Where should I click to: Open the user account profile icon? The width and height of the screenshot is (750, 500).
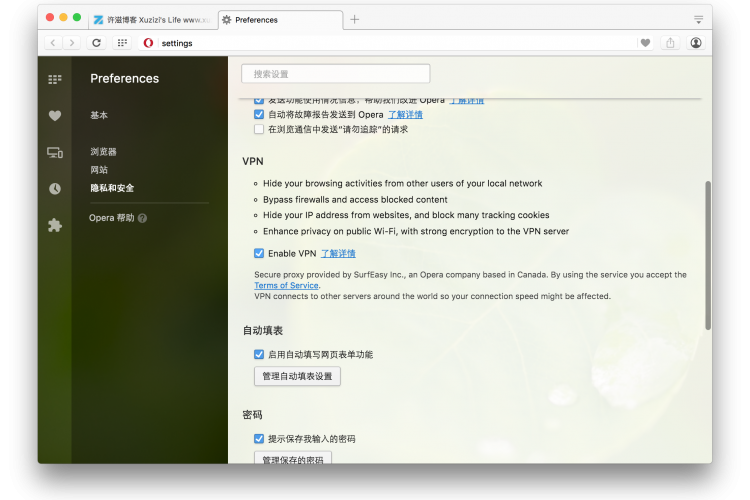(696, 43)
